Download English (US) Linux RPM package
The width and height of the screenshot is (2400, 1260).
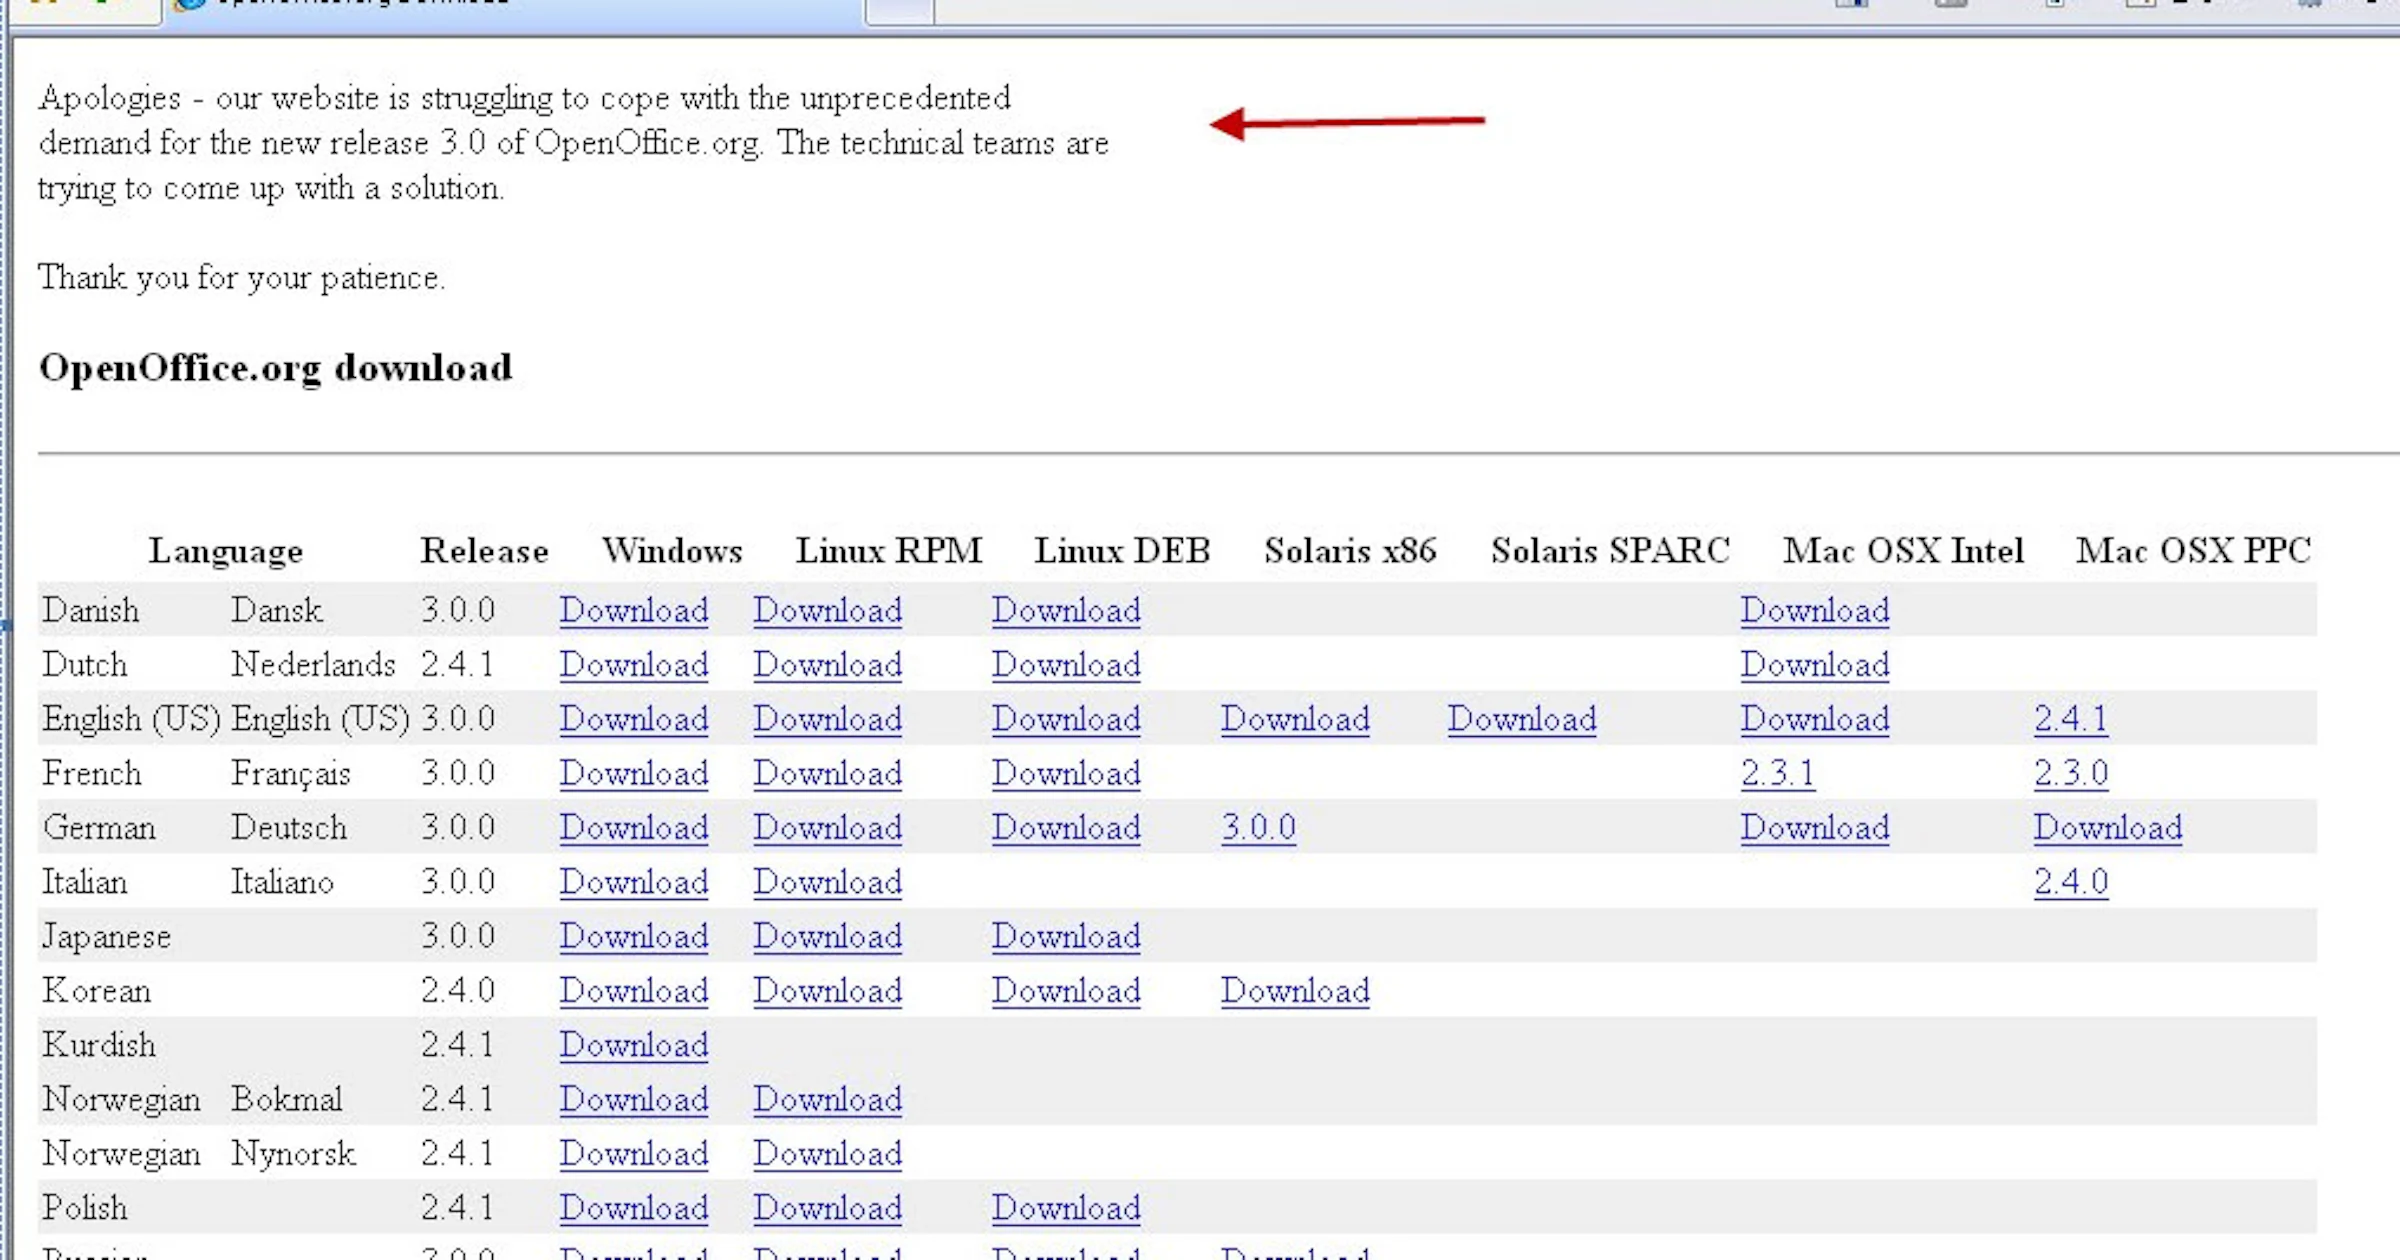click(828, 719)
